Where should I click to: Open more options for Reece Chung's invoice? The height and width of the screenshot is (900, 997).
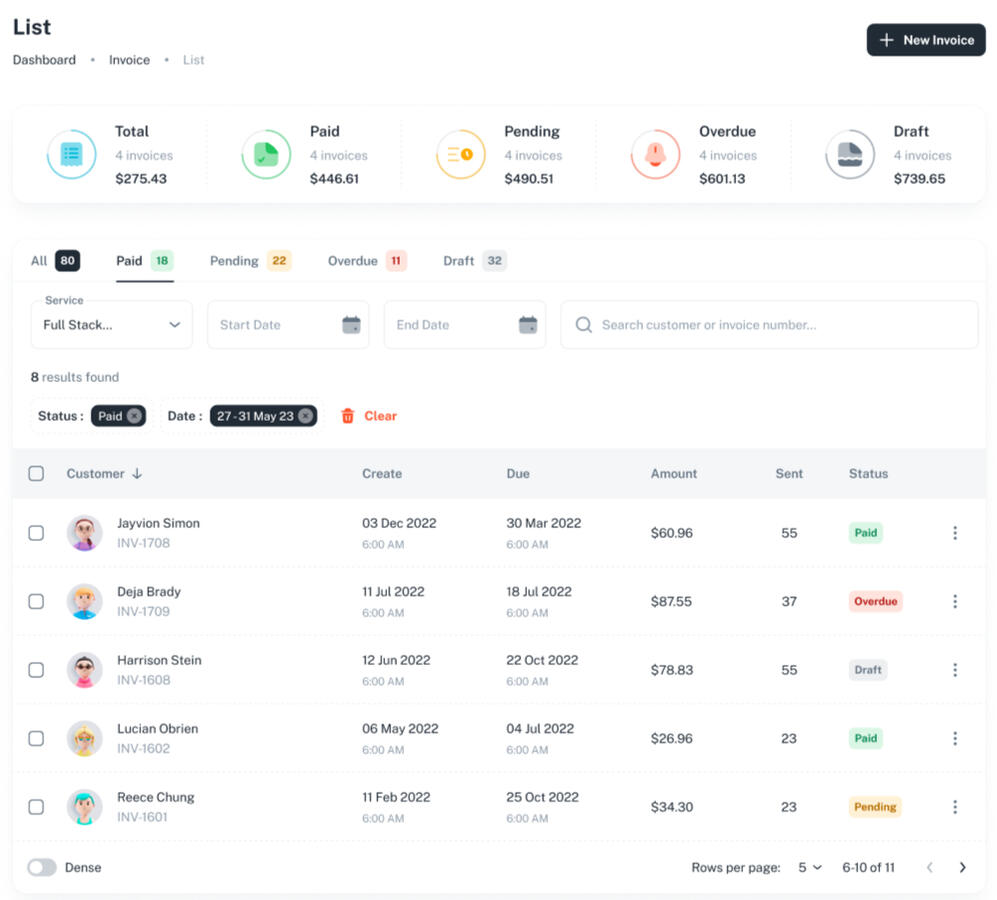tap(954, 807)
